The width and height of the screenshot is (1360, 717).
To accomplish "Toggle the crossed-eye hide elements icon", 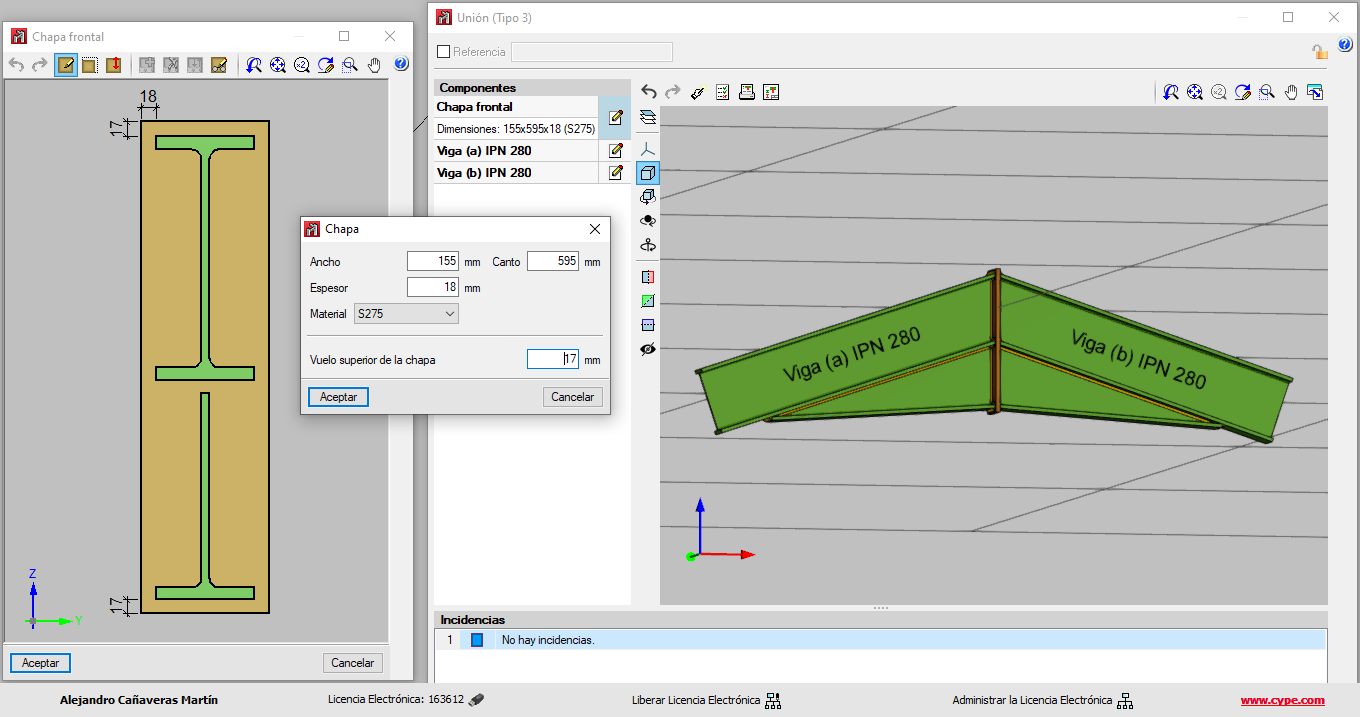I will click(647, 349).
